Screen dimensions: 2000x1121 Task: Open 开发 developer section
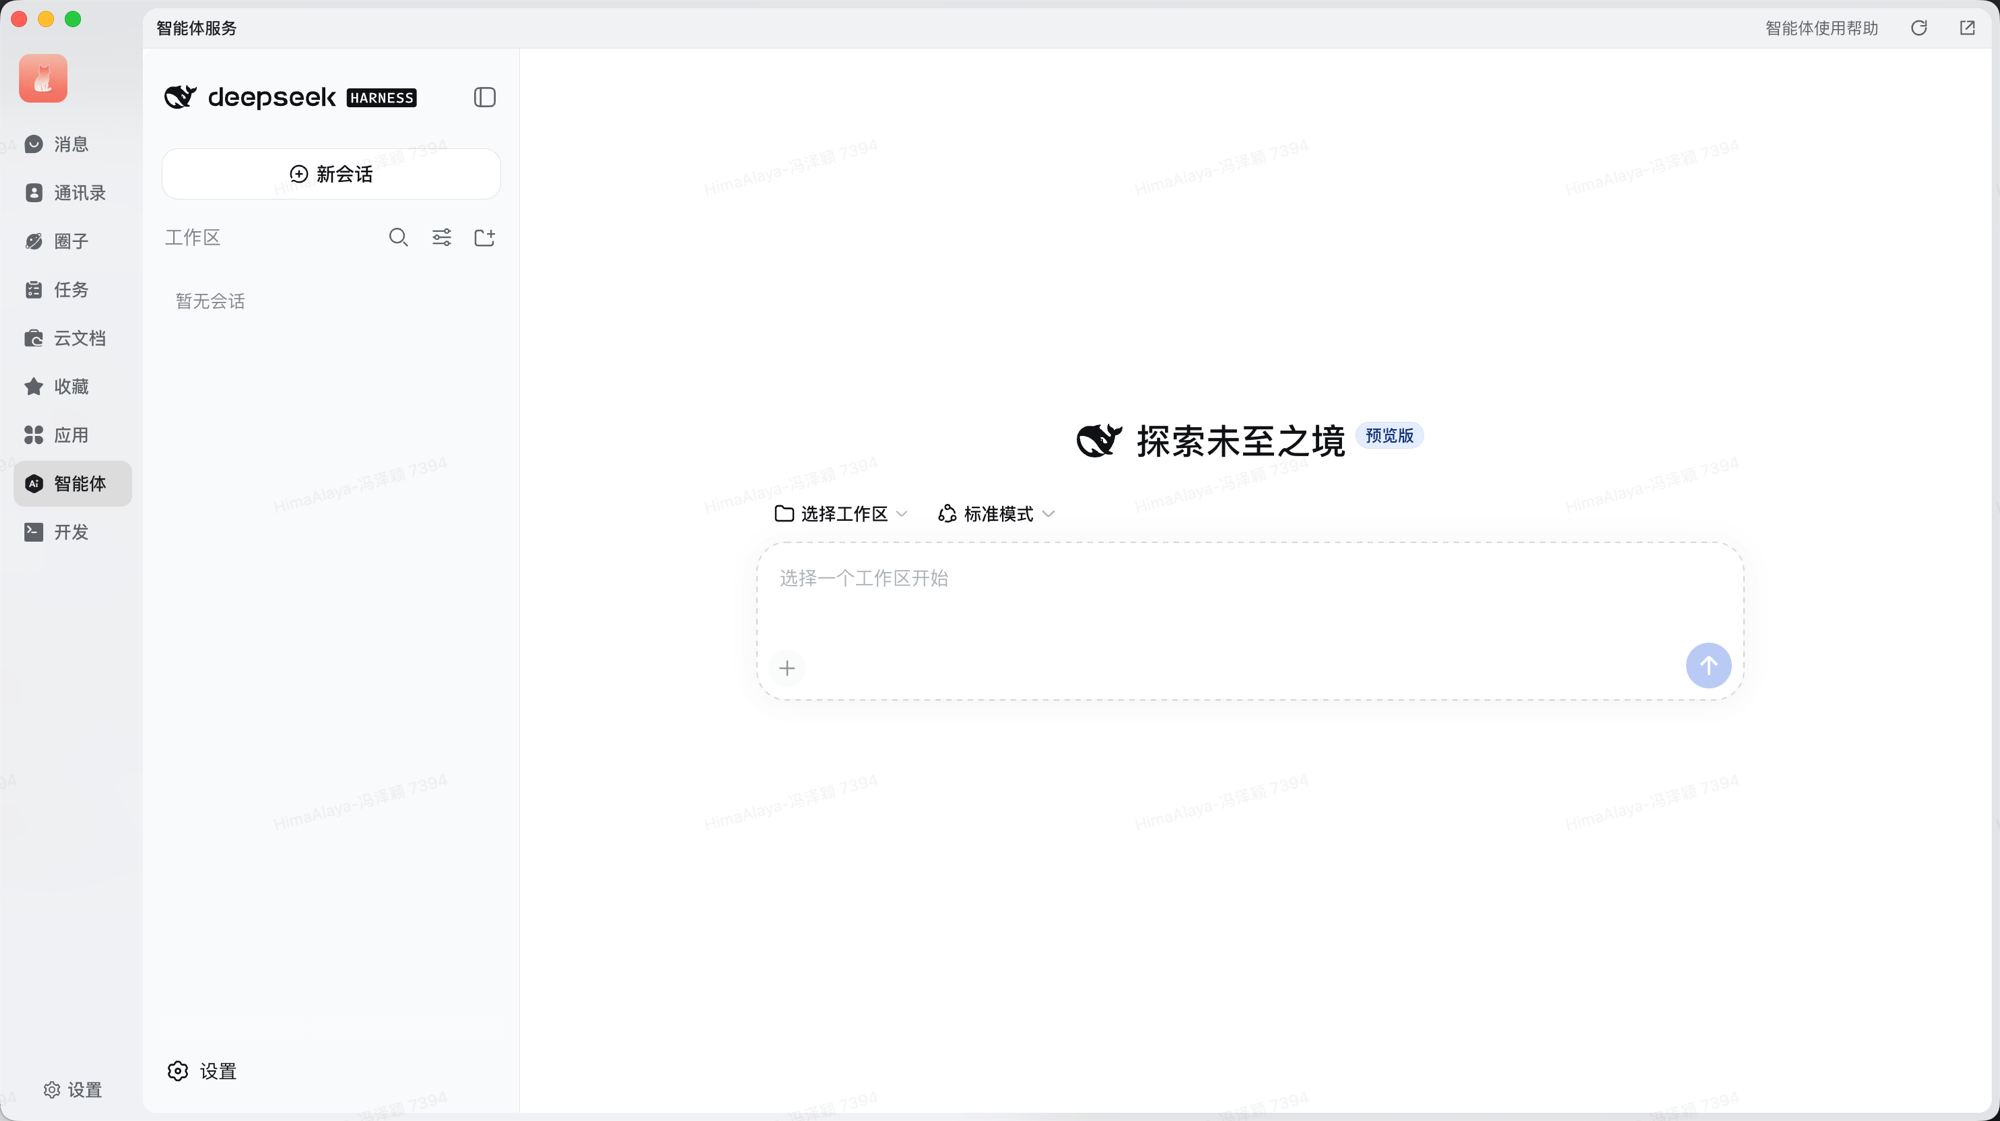pos(72,532)
